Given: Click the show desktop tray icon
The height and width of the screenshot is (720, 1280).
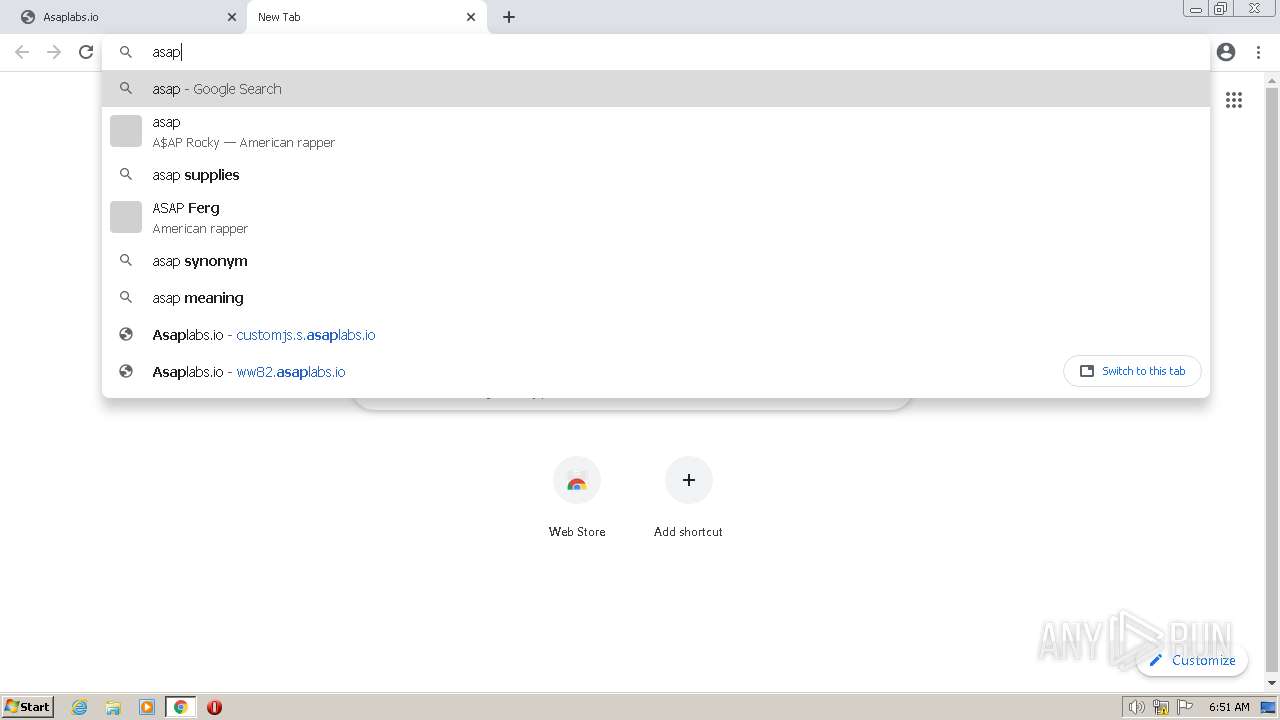Looking at the screenshot, I should tap(1269, 707).
